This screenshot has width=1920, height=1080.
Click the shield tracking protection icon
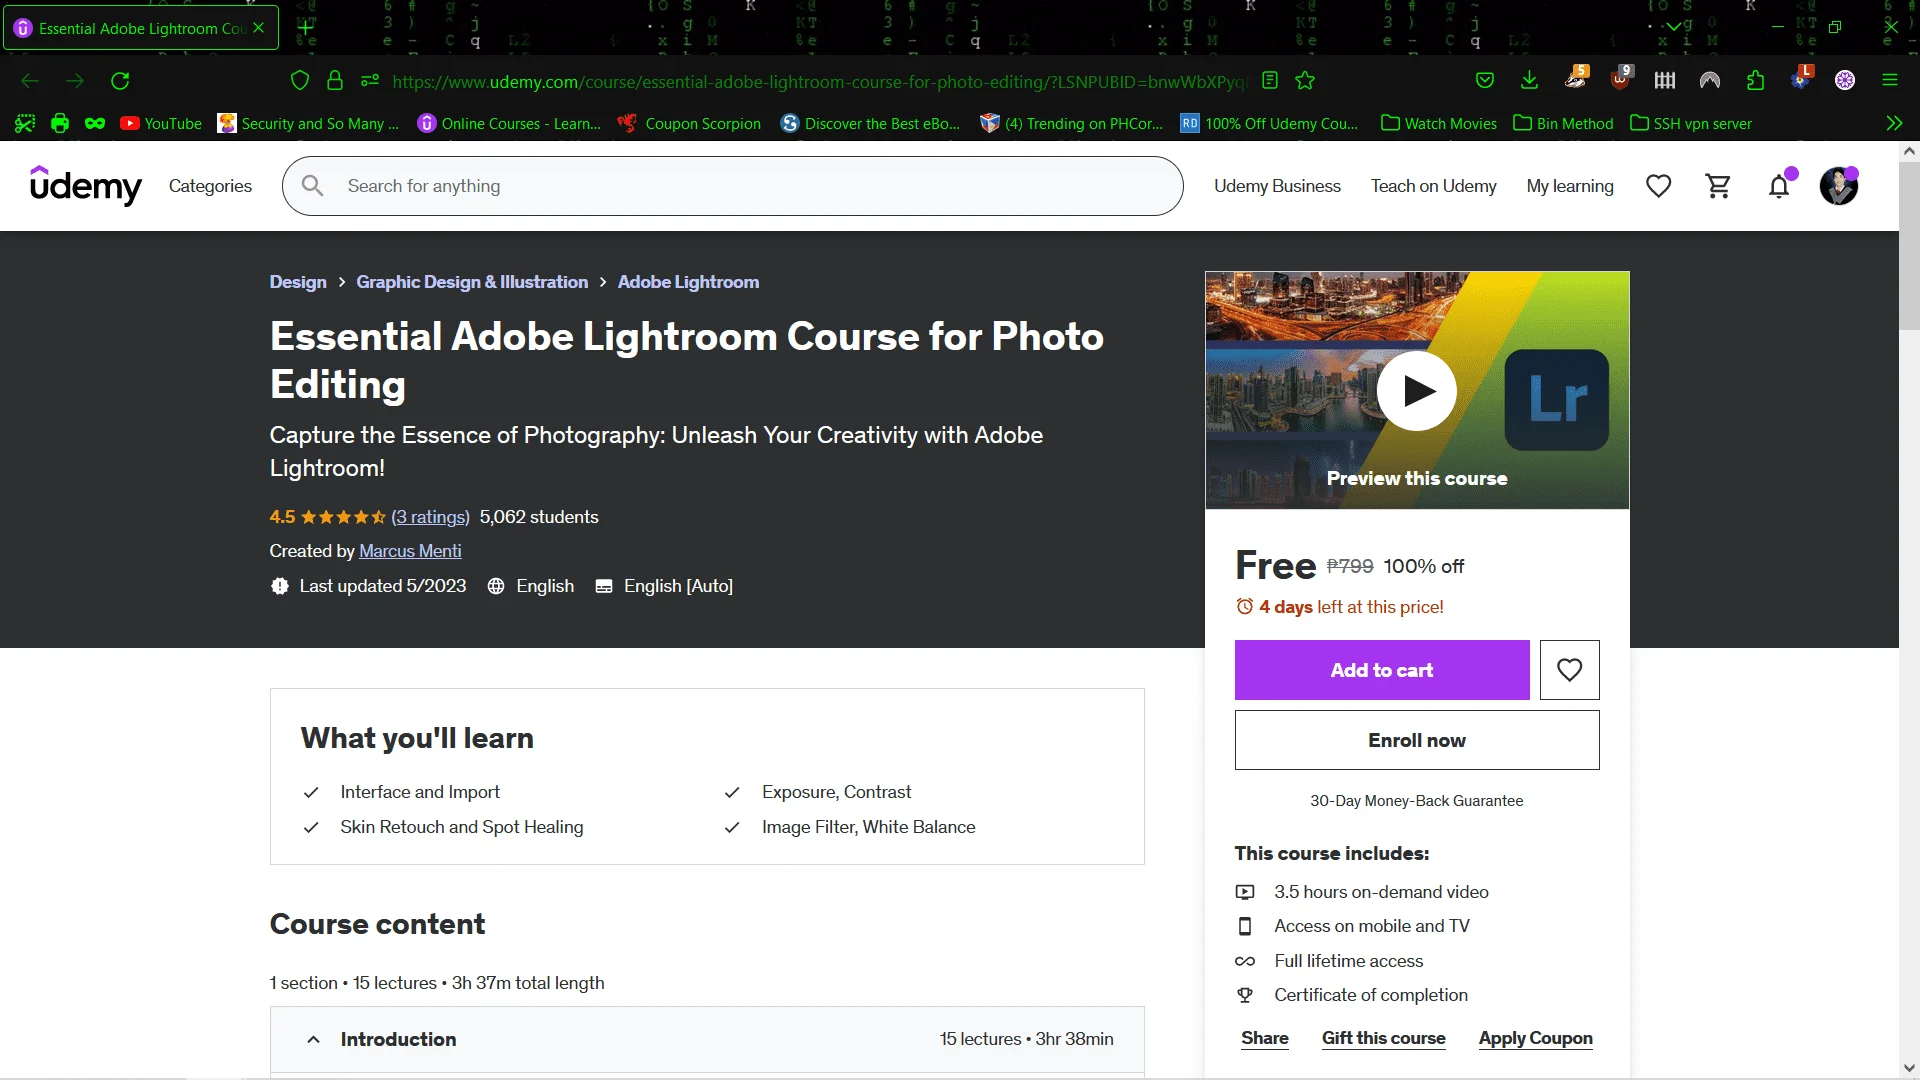(299, 81)
